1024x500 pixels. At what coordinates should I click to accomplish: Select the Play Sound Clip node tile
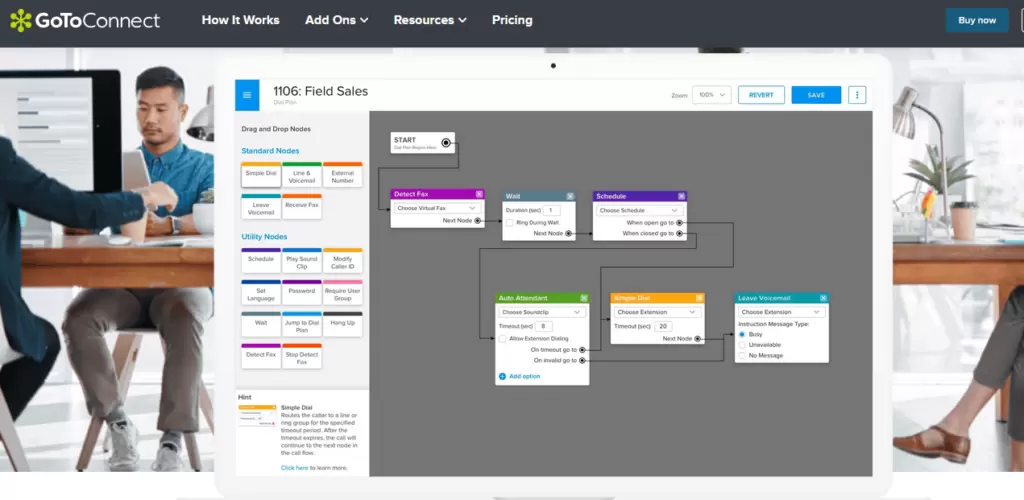point(302,260)
